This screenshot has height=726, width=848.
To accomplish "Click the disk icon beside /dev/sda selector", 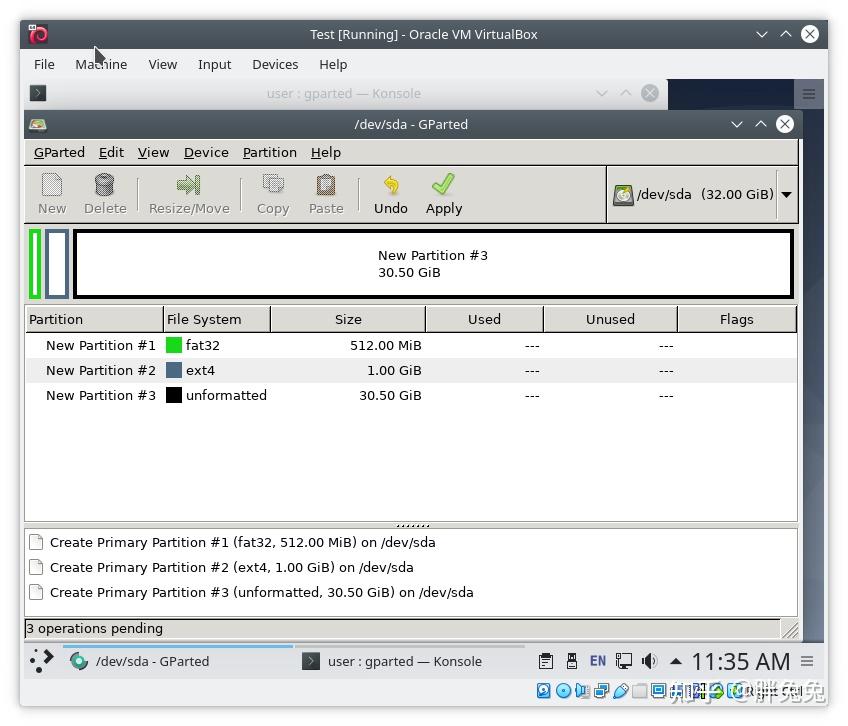I will [x=623, y=195].
